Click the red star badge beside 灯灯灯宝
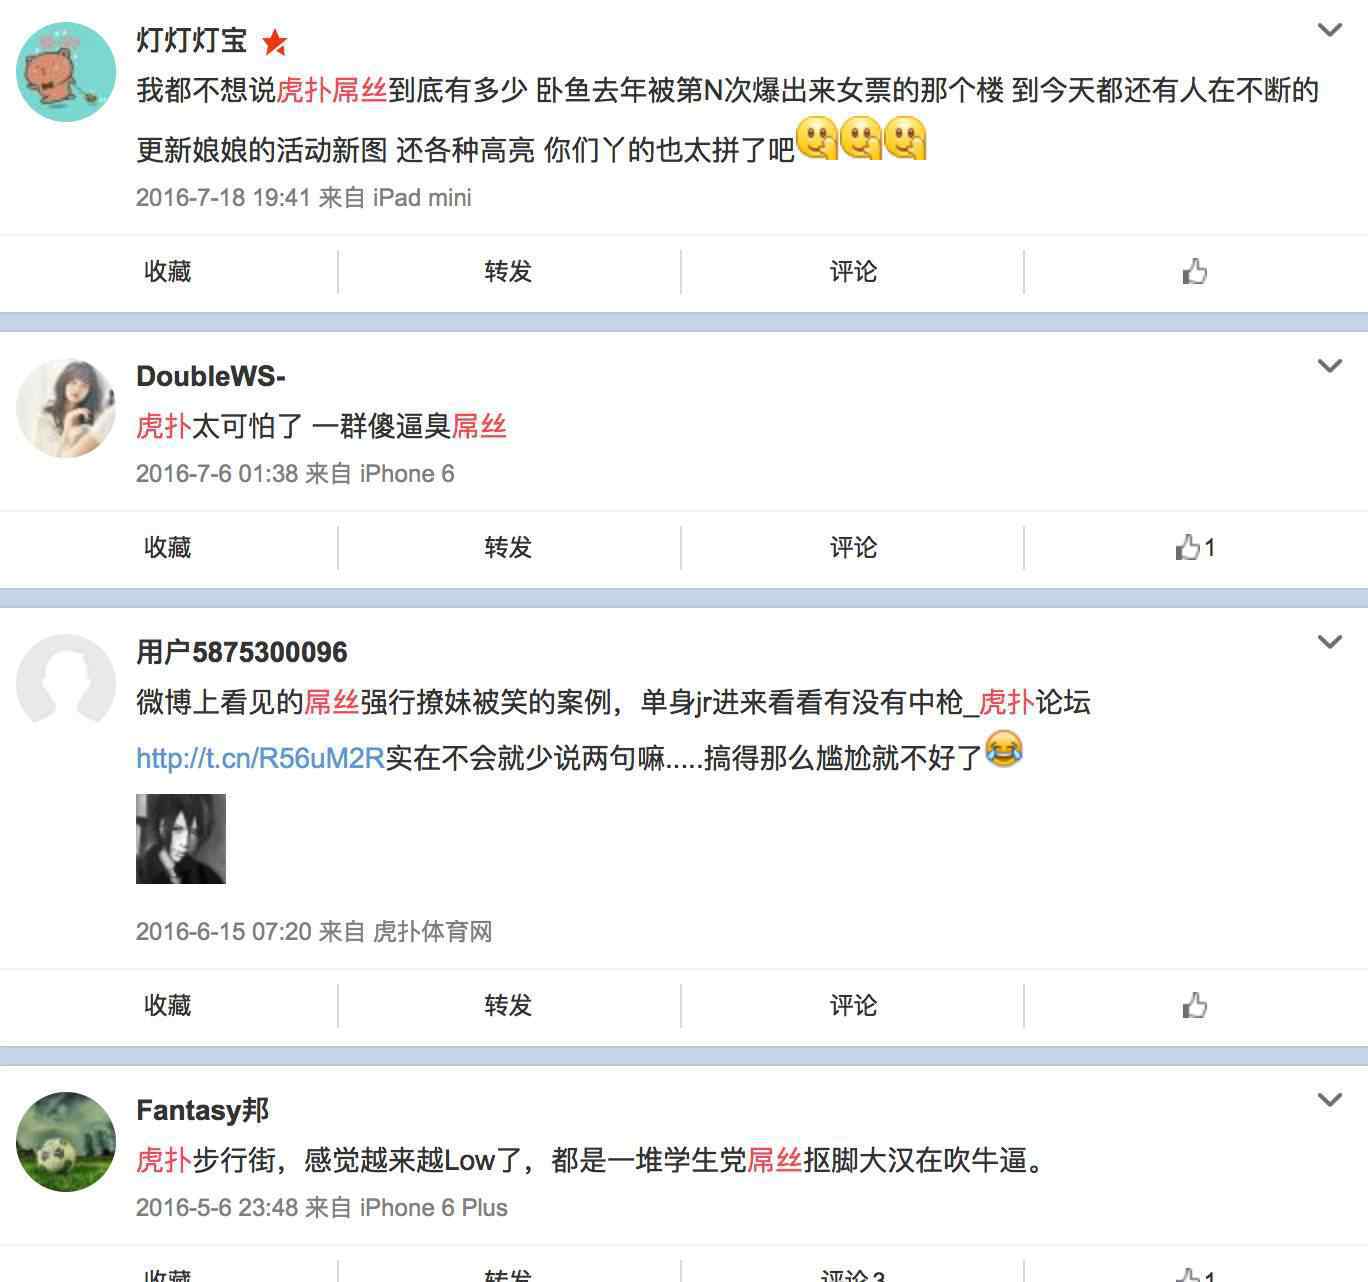This screenshot has width=1368, height=1282. tap(274, 42)
